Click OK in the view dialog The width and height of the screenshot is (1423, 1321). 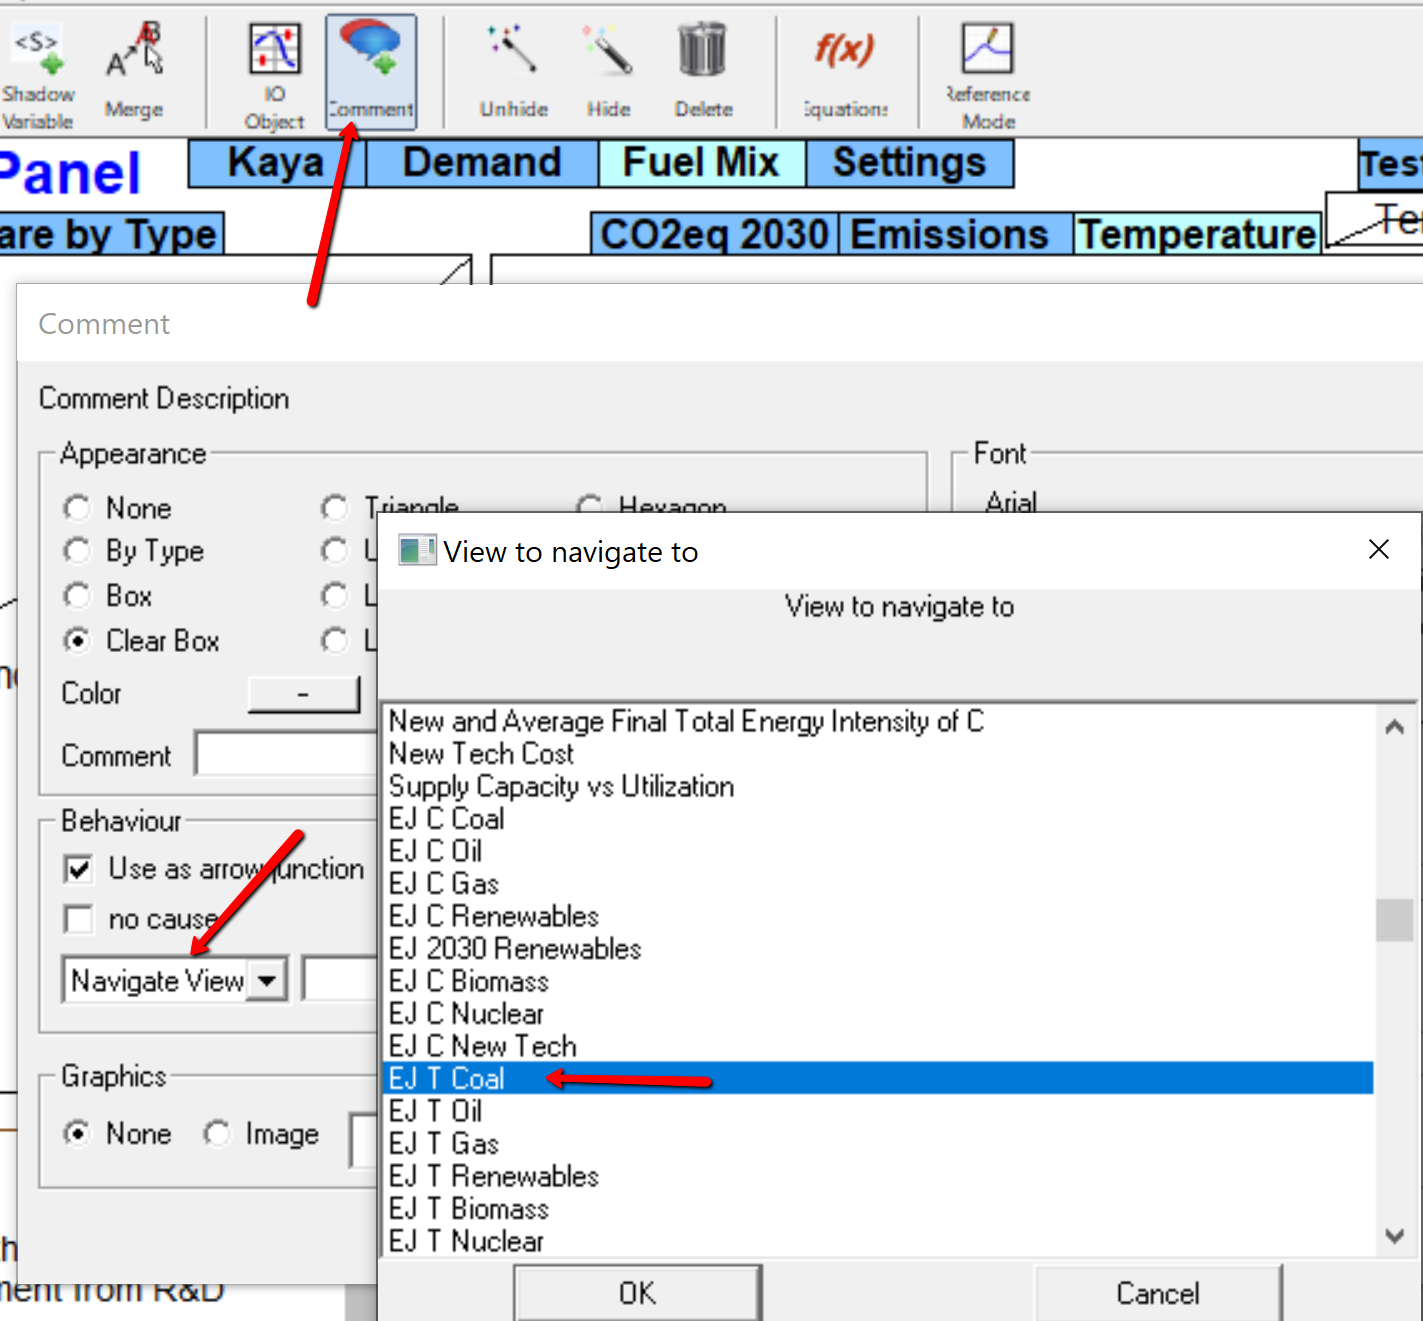(637, 1293)
